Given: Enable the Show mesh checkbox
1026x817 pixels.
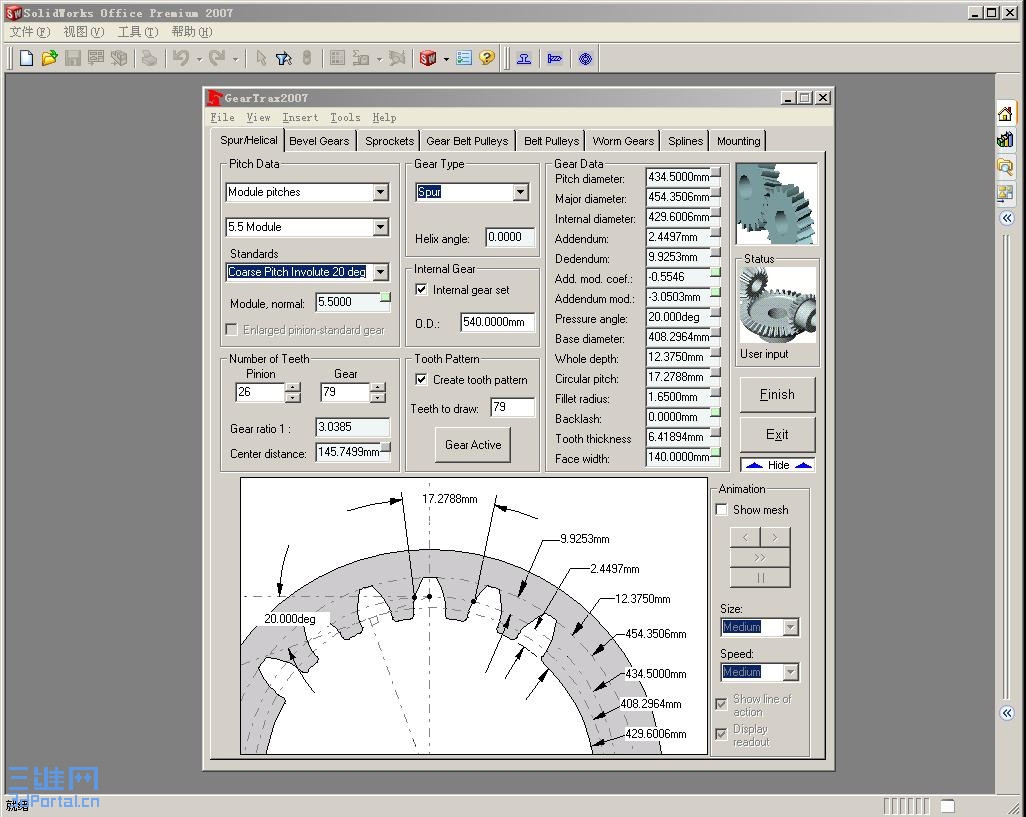Looking at the screenshot, I should point(722,510).
